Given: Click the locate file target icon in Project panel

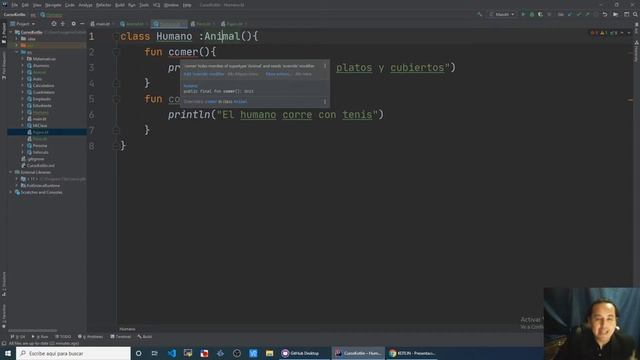Looking at the screenshot, I should (x=54, y=24).
